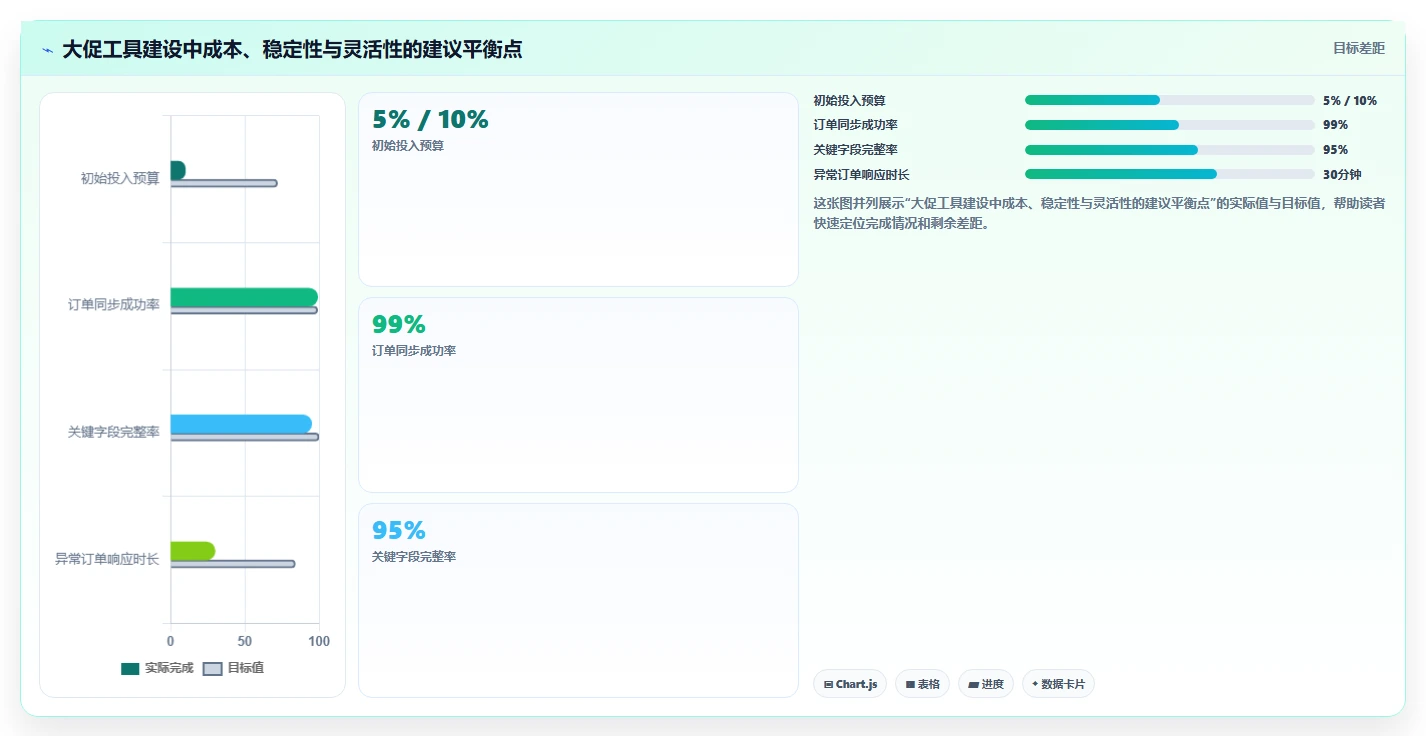The image size is (1426, 736).
Task: Click the lime 异常订单响应时长 actual bar
Action: [193, 551]
